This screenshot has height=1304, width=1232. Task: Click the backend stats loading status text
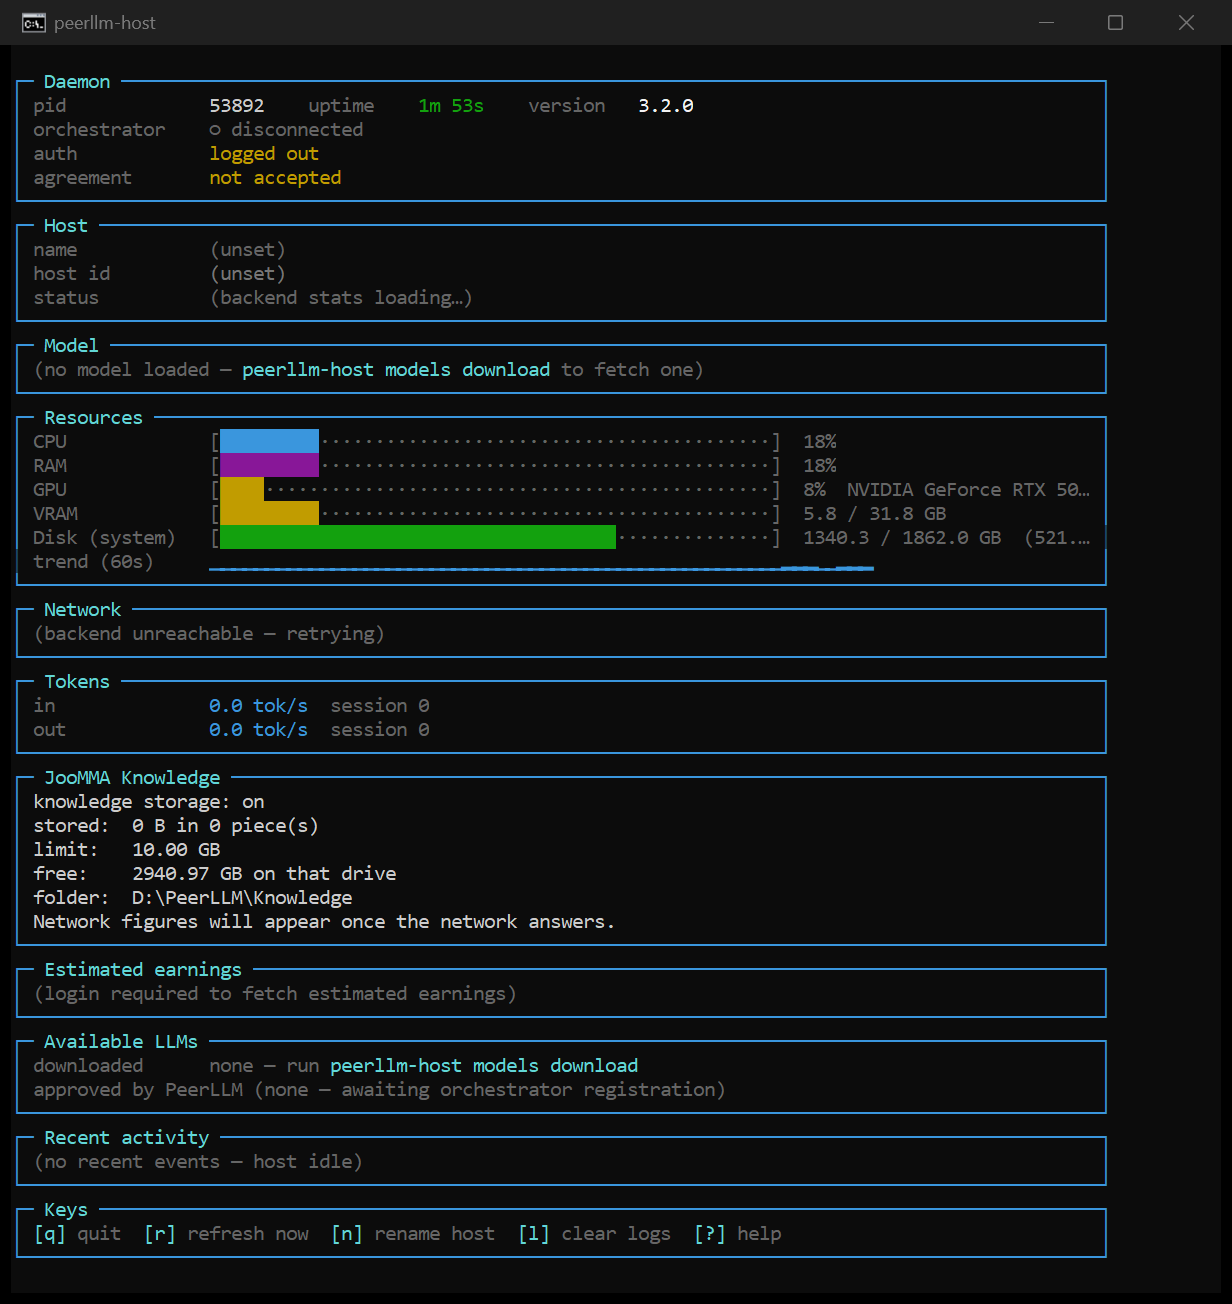click(341, 298)
